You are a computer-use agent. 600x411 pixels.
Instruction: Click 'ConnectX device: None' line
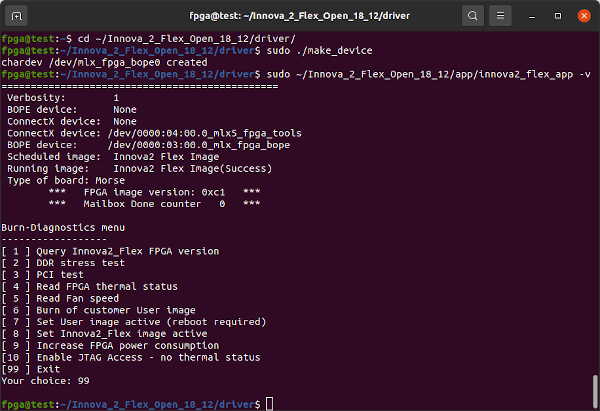click(72, 121)
